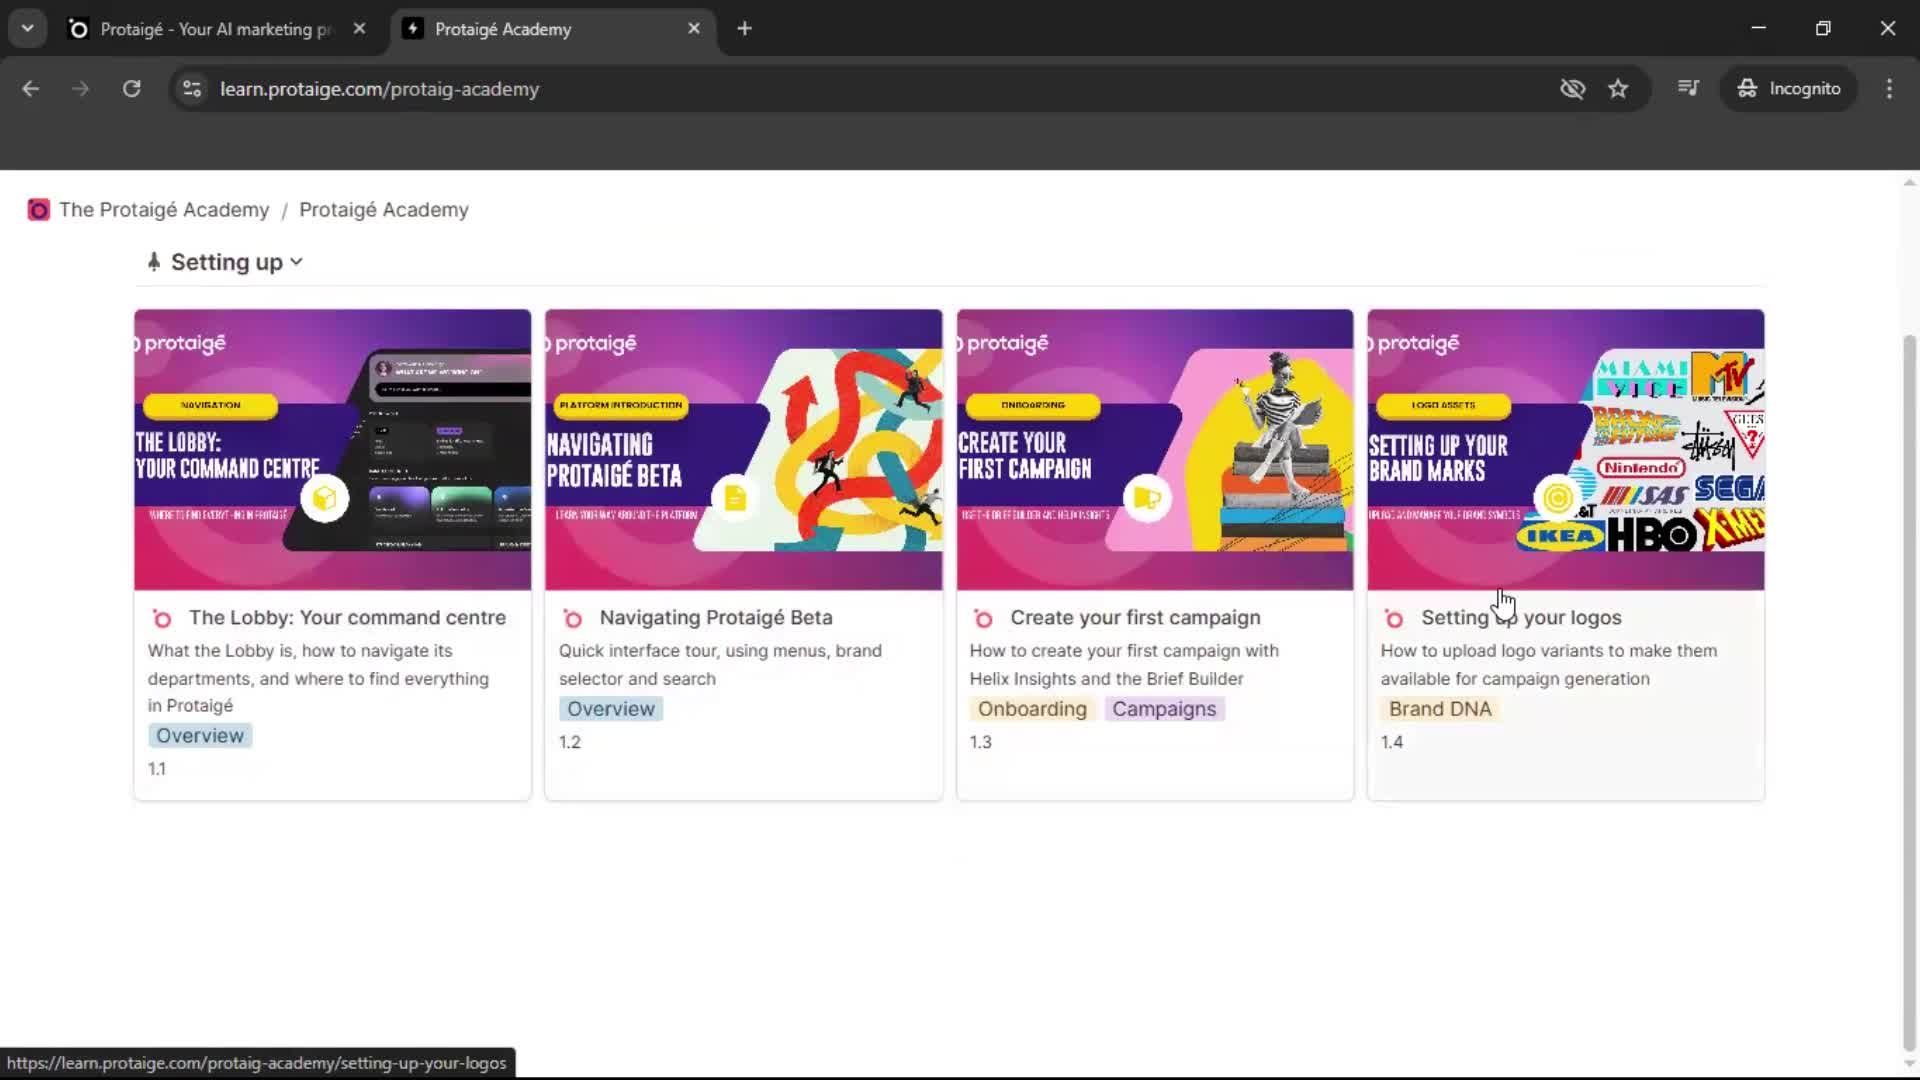Open the tab search dropdown
Screen dimensions: 1920x1080
click(x=27, y=28)
